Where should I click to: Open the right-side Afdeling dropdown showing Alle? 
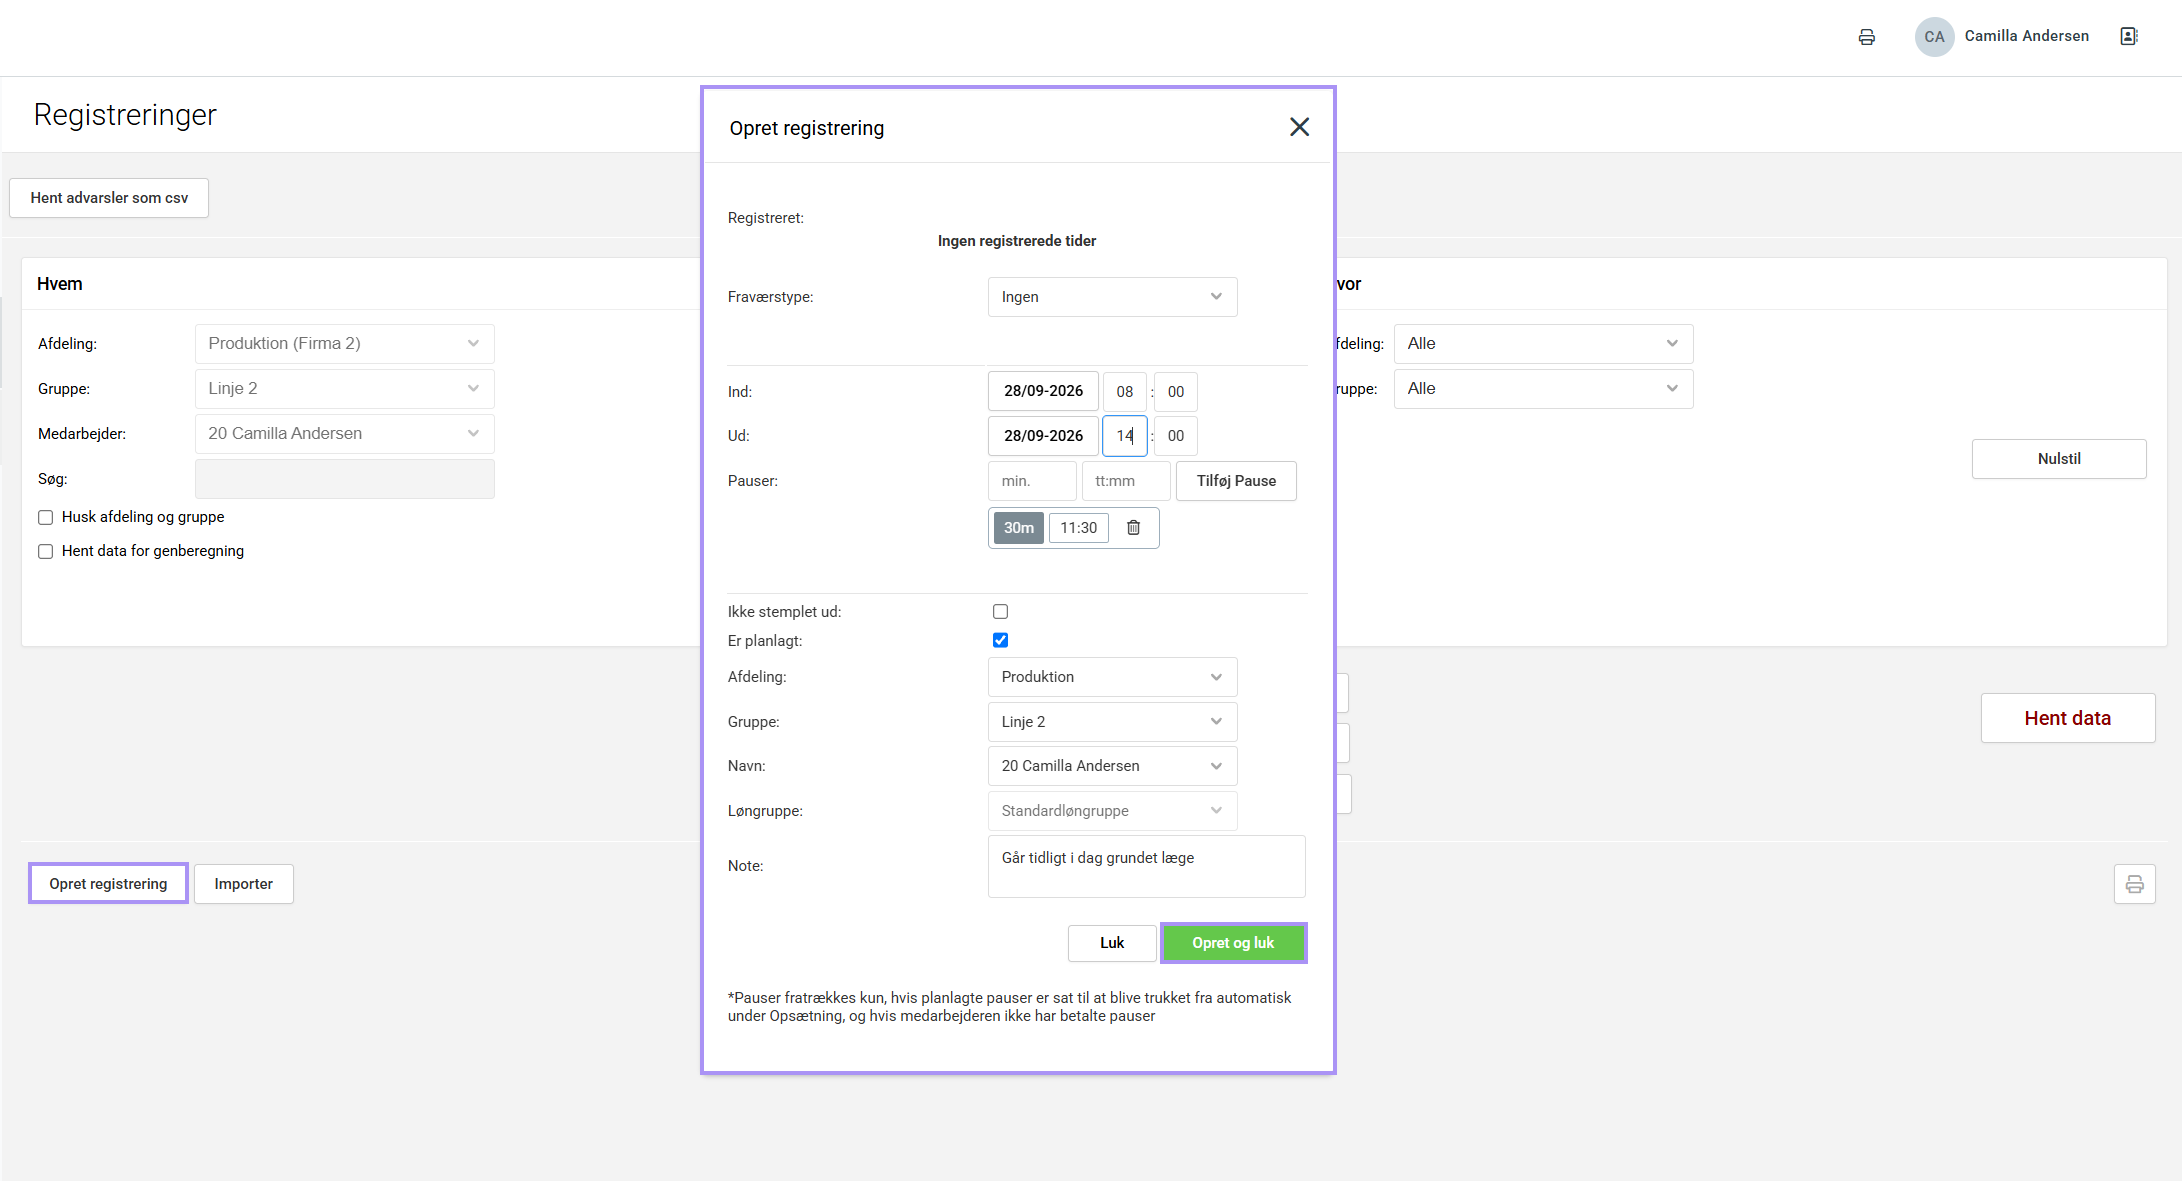pyautogui.click(x=1543, y=344)
